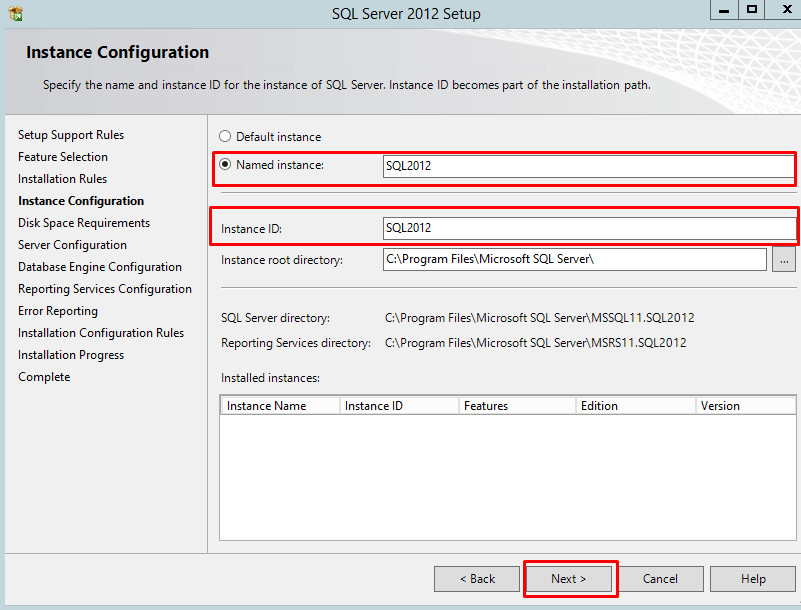
Task: Select the Feature Selection step
Action: pos(63,157)
